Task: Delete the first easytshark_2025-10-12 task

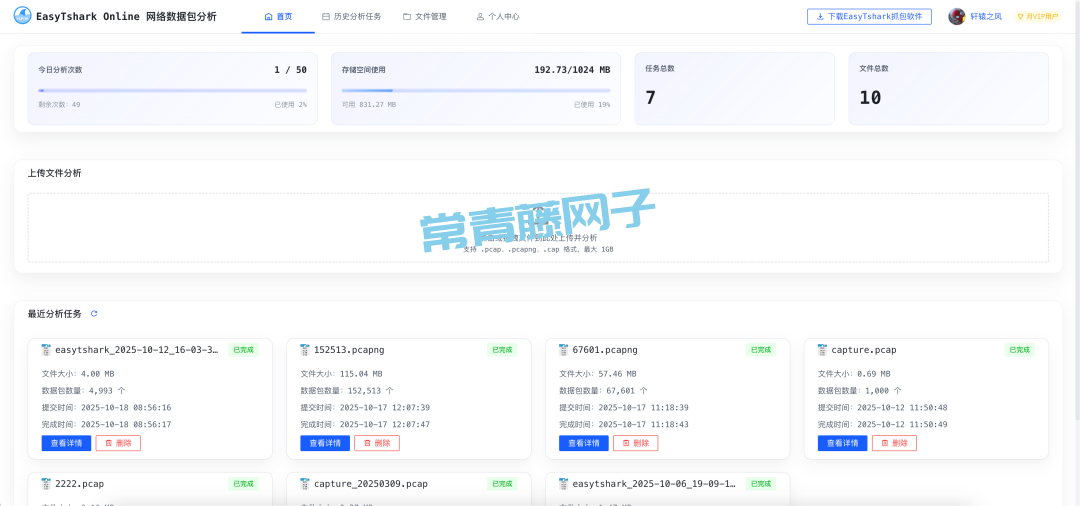Action: point(118,443)
